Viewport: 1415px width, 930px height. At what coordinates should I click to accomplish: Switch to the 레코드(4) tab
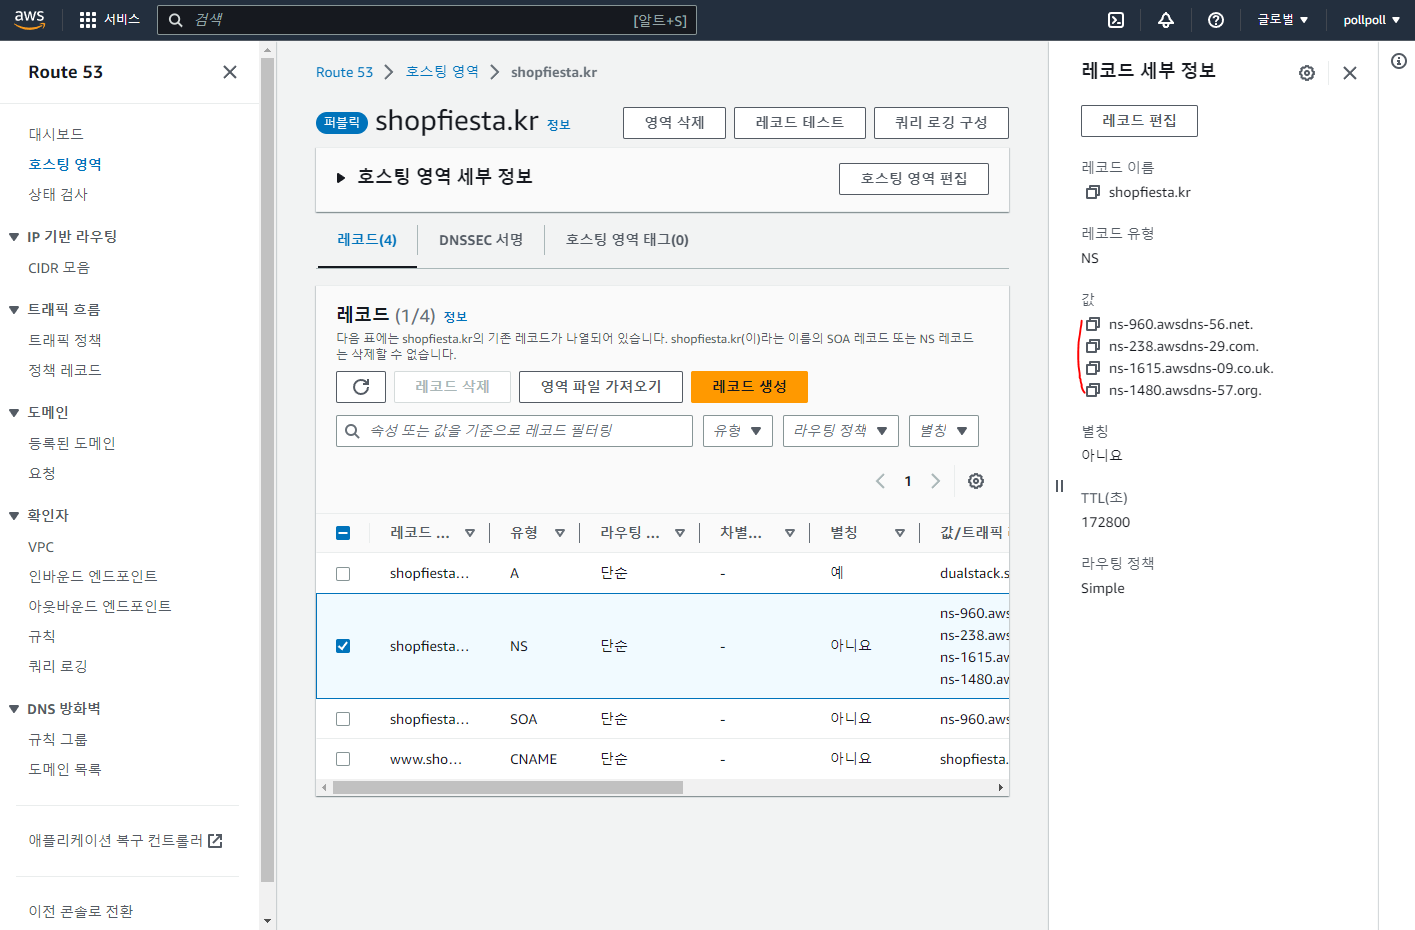click(x=367, y=240)
